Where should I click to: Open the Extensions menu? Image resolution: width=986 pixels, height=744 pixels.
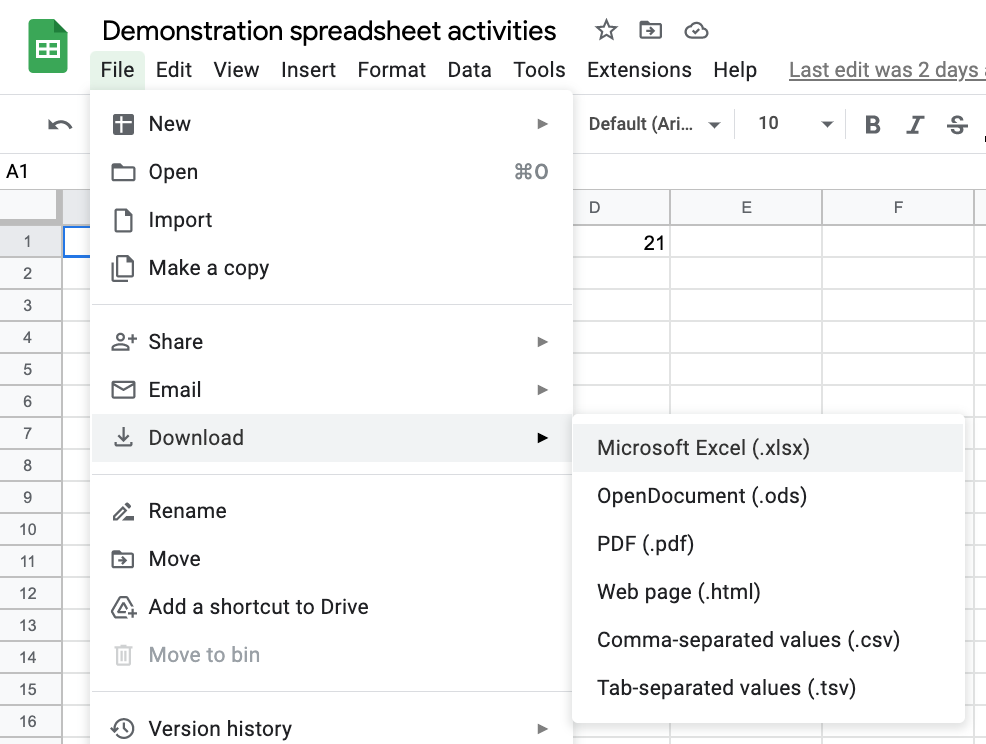639,70
